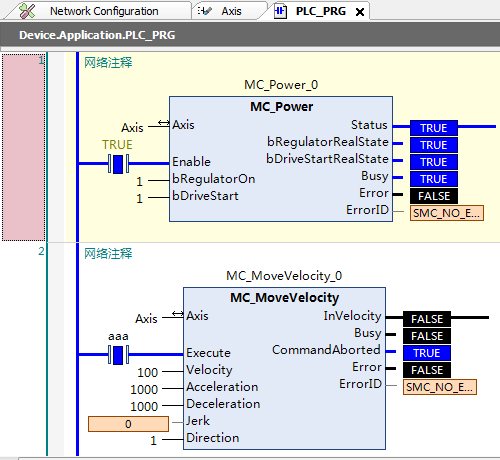The height and width of the screenshot is (460, 500).
Task: Toggle the aaa contact on Execute input
Action: click(118, 355)
